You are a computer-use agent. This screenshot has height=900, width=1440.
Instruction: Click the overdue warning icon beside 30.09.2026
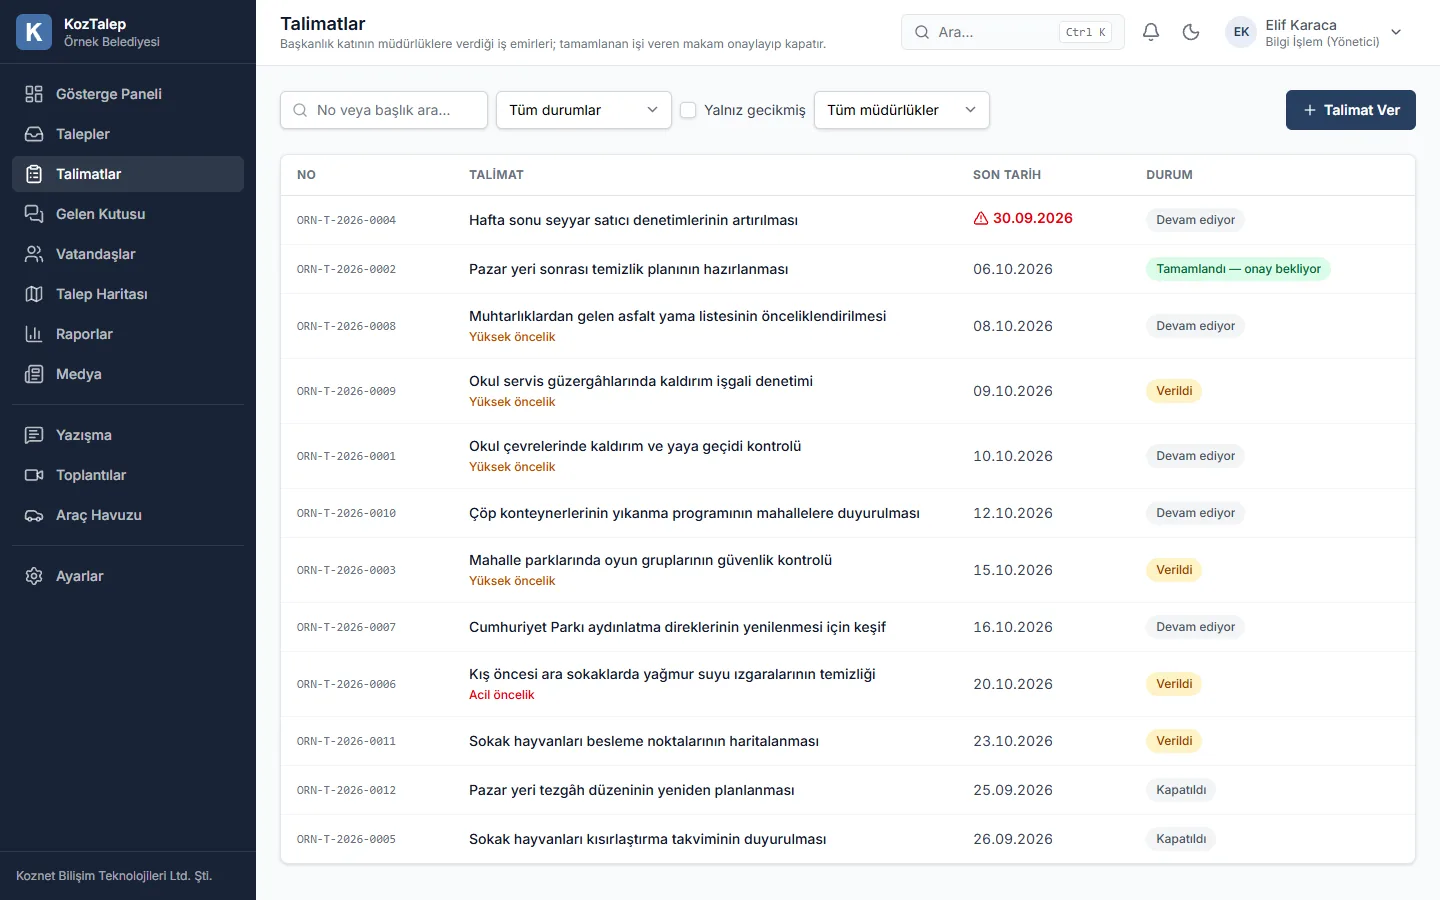tap(981, 218)
